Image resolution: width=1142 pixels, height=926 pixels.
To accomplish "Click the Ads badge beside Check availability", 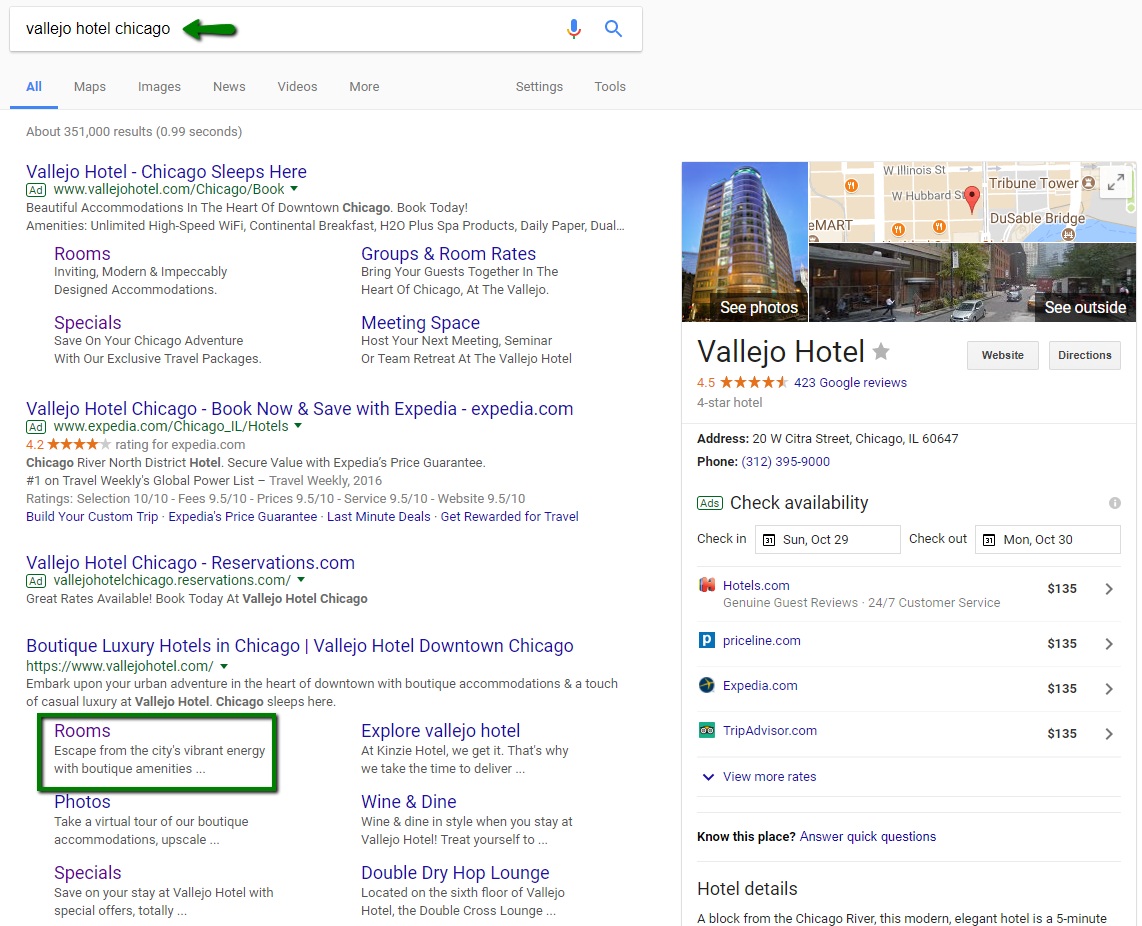I will pyautogui.click(x=709, y=503).
